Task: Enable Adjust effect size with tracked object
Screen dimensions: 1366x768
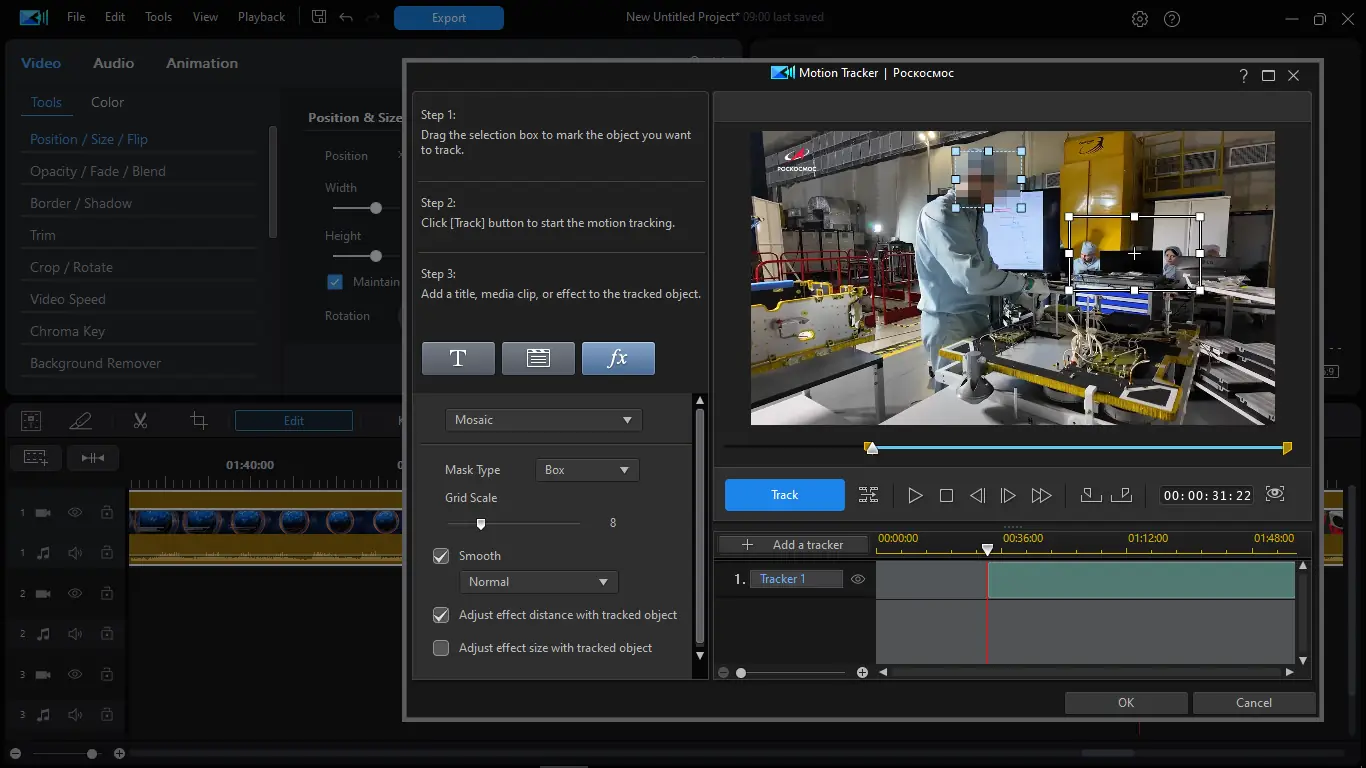Action: (441, 648)
